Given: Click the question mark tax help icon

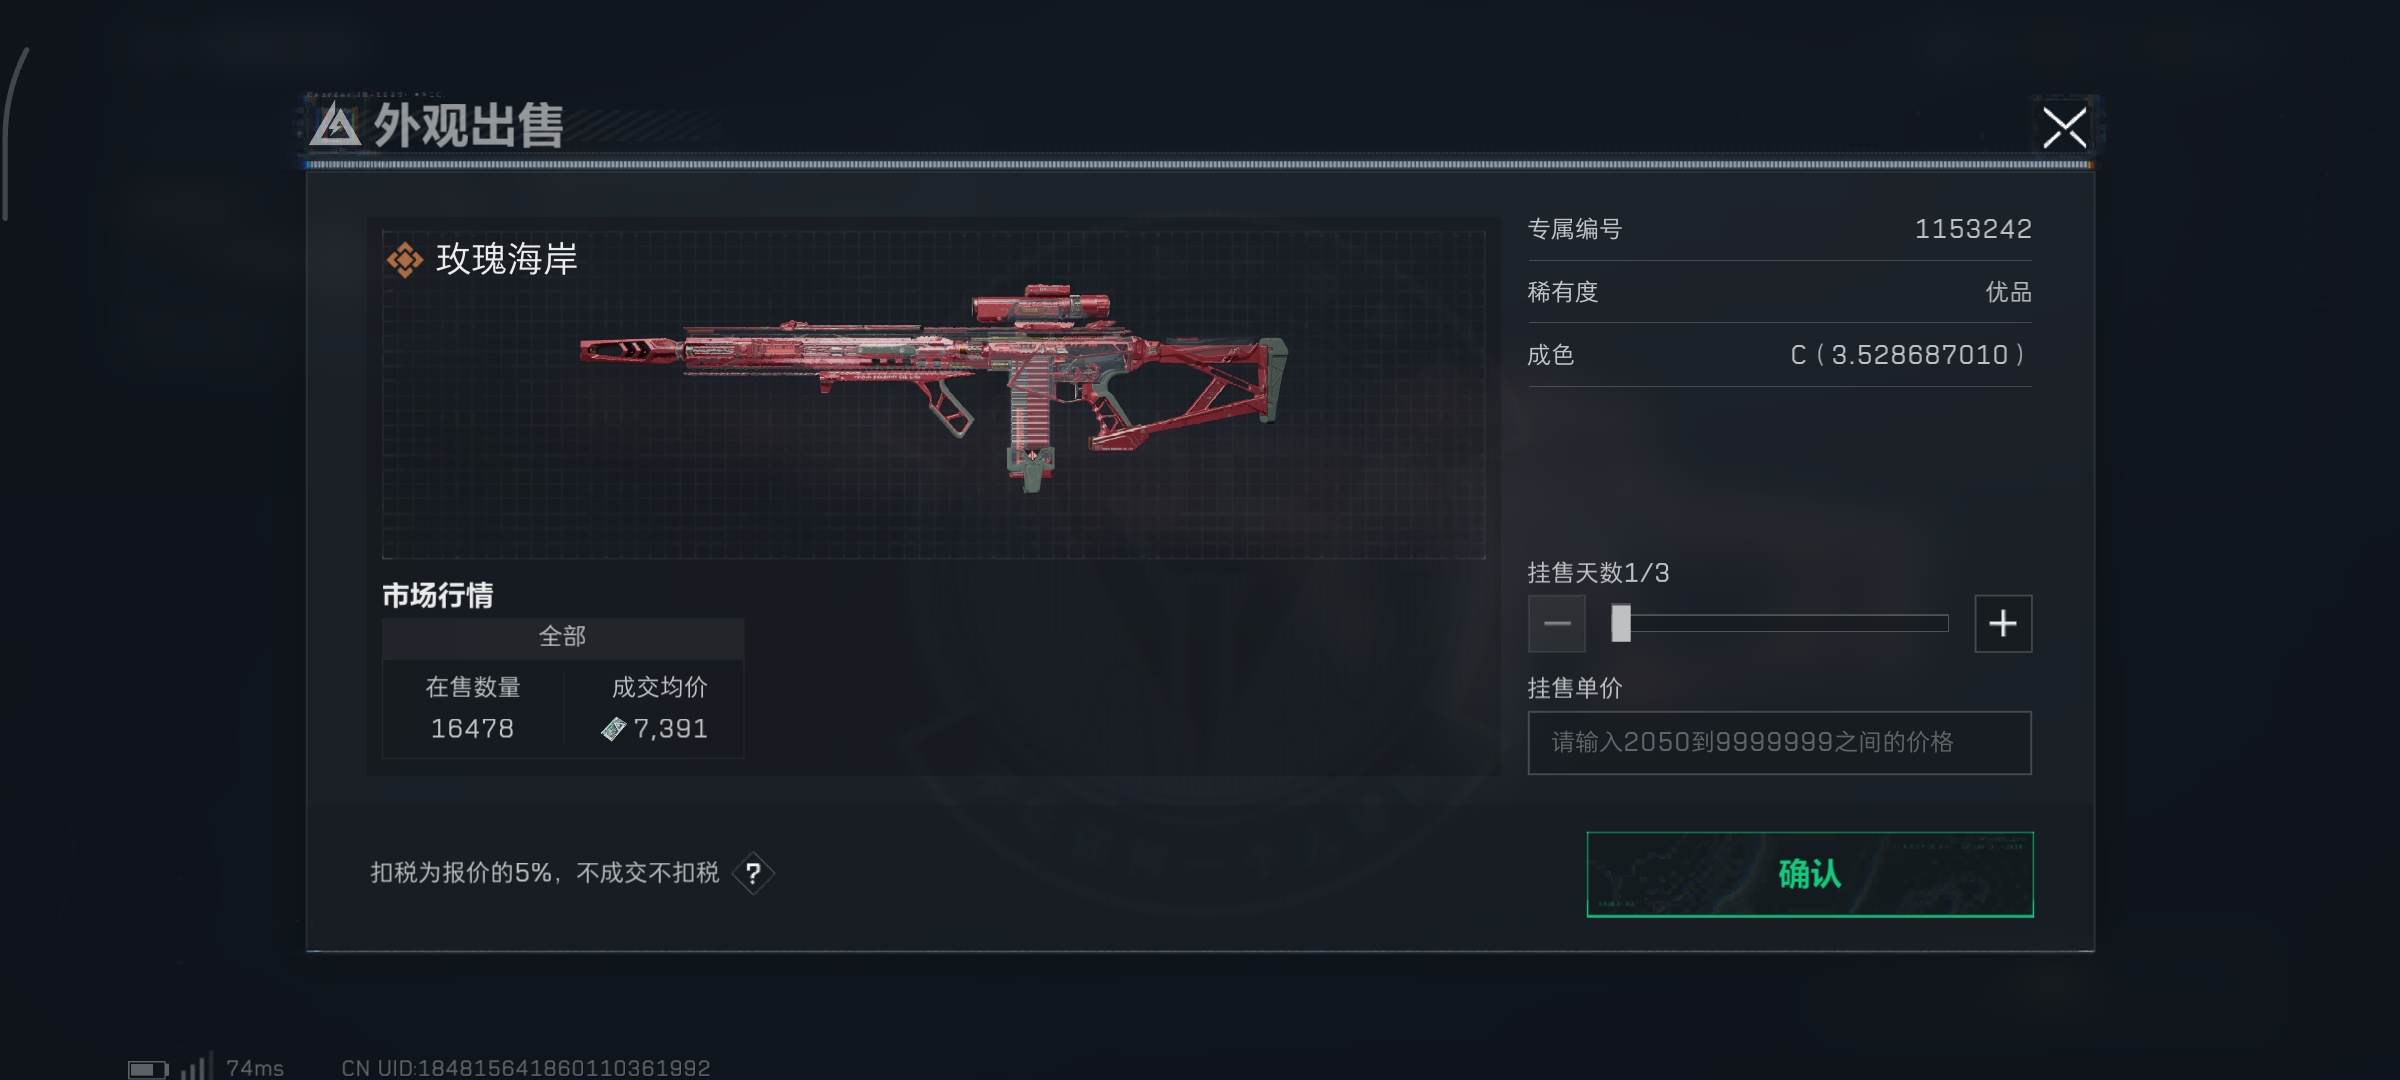Looking at the screenshot, I should (x=753, y=874).
